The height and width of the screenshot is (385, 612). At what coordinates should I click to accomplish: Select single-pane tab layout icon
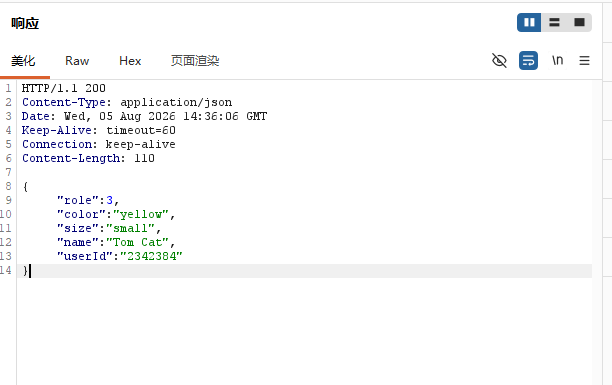[x=580, y=22]
